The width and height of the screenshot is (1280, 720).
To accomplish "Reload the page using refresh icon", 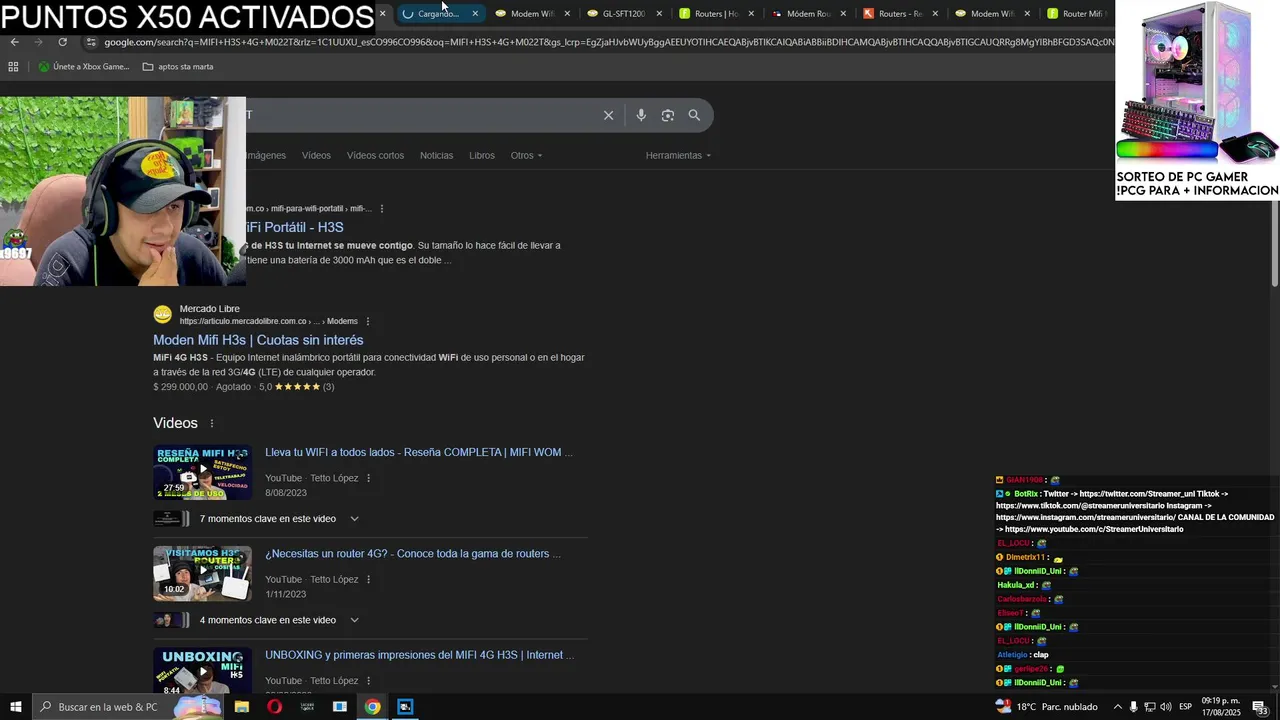I will [x=62, y=42].
